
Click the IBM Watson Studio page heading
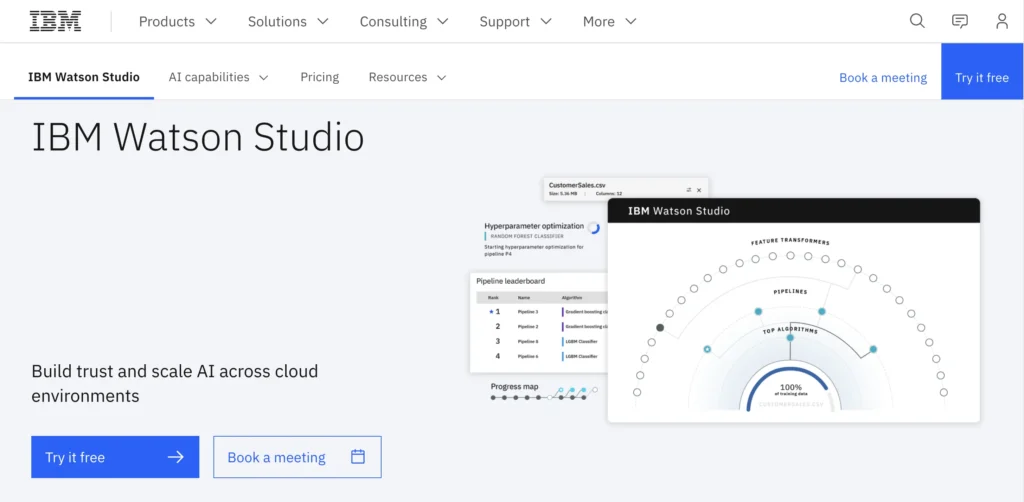198,137
